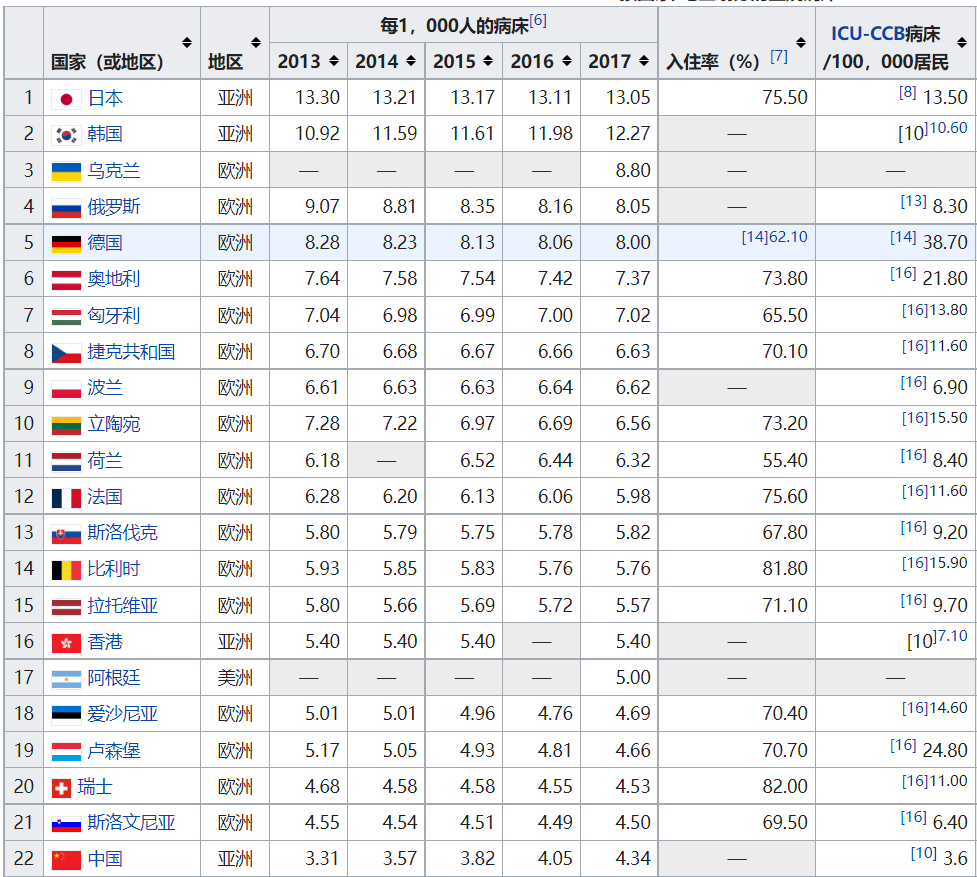Open the 捷克共和国 country link
This screenshot has height=877, width=977.
pyautogui.click(x=131, y=351)
